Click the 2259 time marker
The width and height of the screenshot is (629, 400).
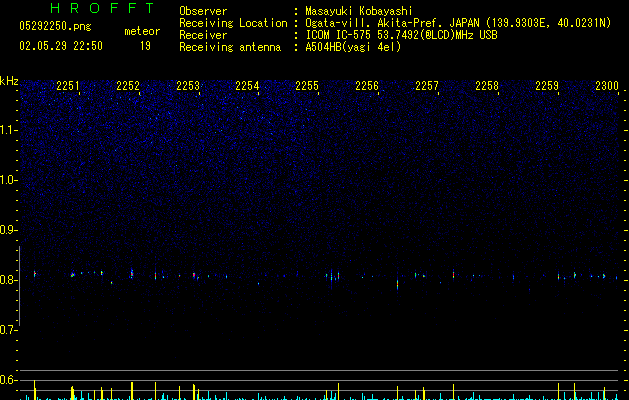(x=547, y=86)
